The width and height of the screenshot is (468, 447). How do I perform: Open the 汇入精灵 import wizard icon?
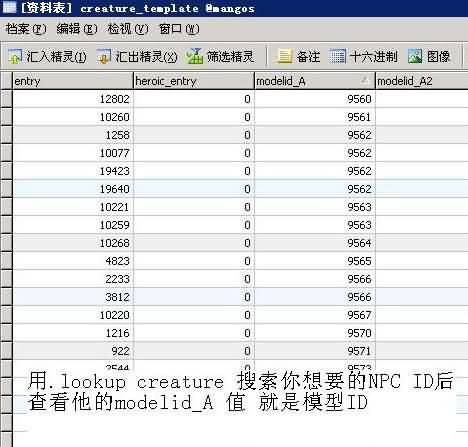[14, 56]
